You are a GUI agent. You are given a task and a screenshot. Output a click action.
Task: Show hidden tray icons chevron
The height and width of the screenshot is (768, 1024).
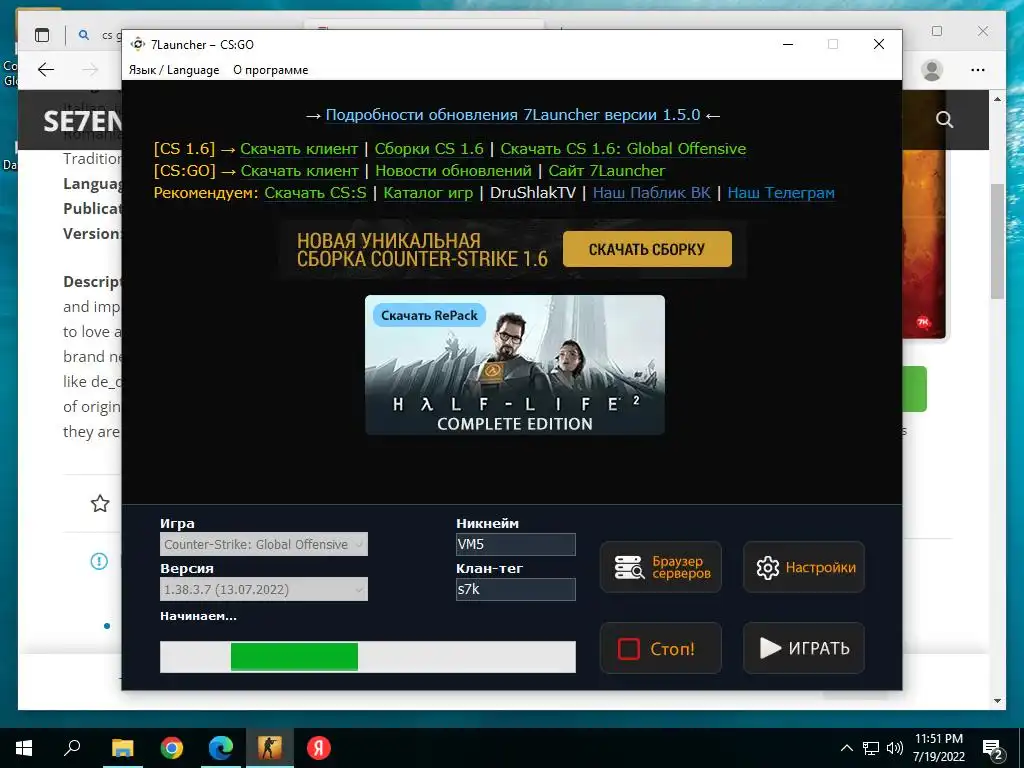(846, 748)
